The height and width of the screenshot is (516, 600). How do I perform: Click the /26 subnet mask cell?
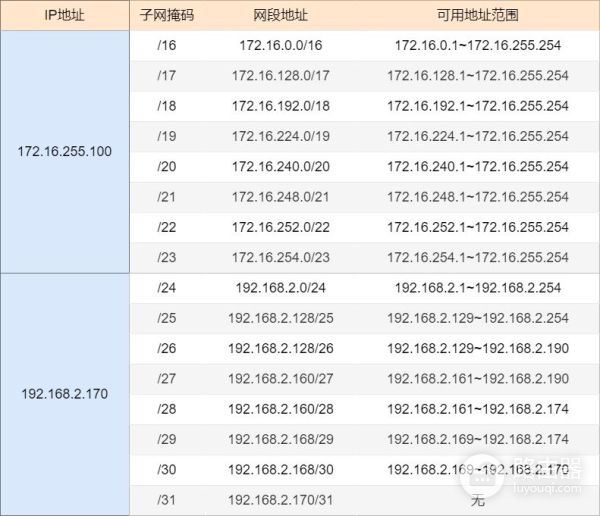point(166,348)
